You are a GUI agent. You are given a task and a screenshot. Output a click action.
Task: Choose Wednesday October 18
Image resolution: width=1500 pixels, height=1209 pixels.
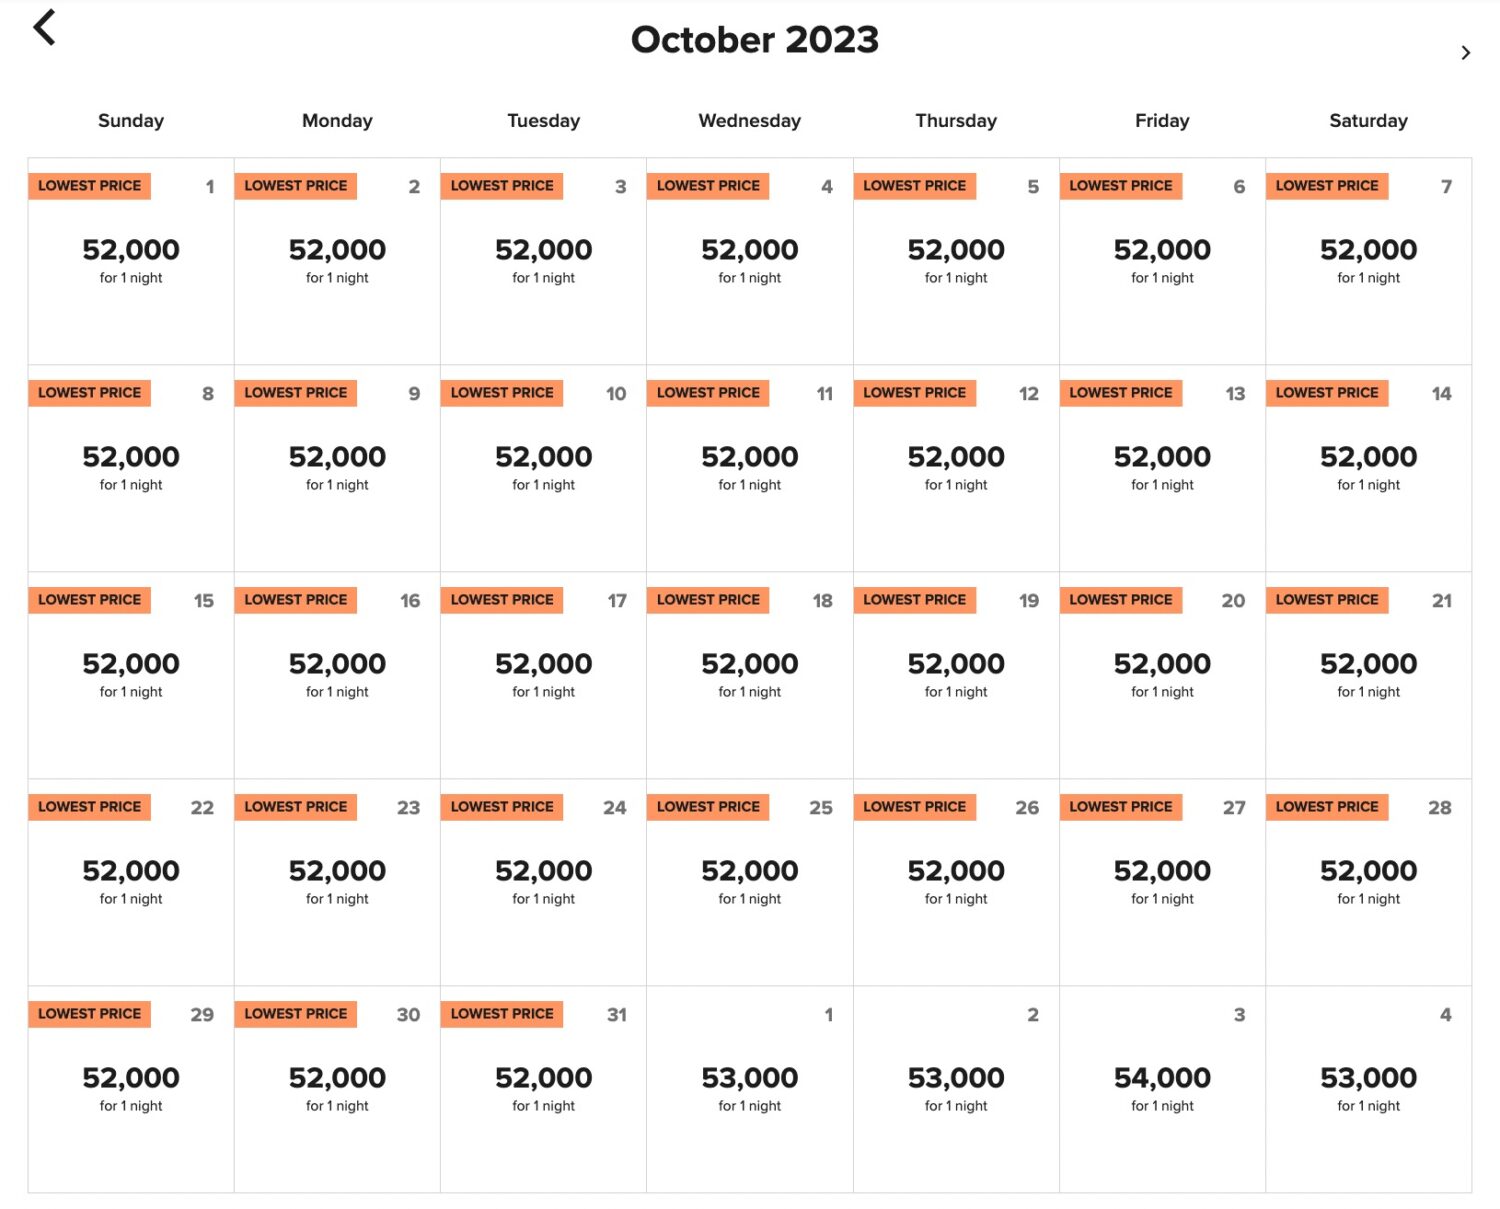[x=749, y=674]
